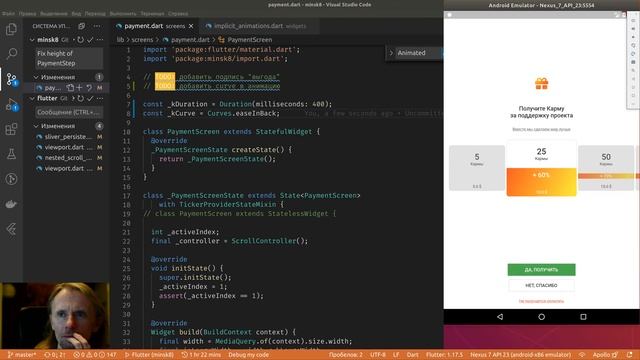The height and width of the screenshot is (360, 640).
Task: Open Source Control view in activity bar
Action: coord(11,79)
